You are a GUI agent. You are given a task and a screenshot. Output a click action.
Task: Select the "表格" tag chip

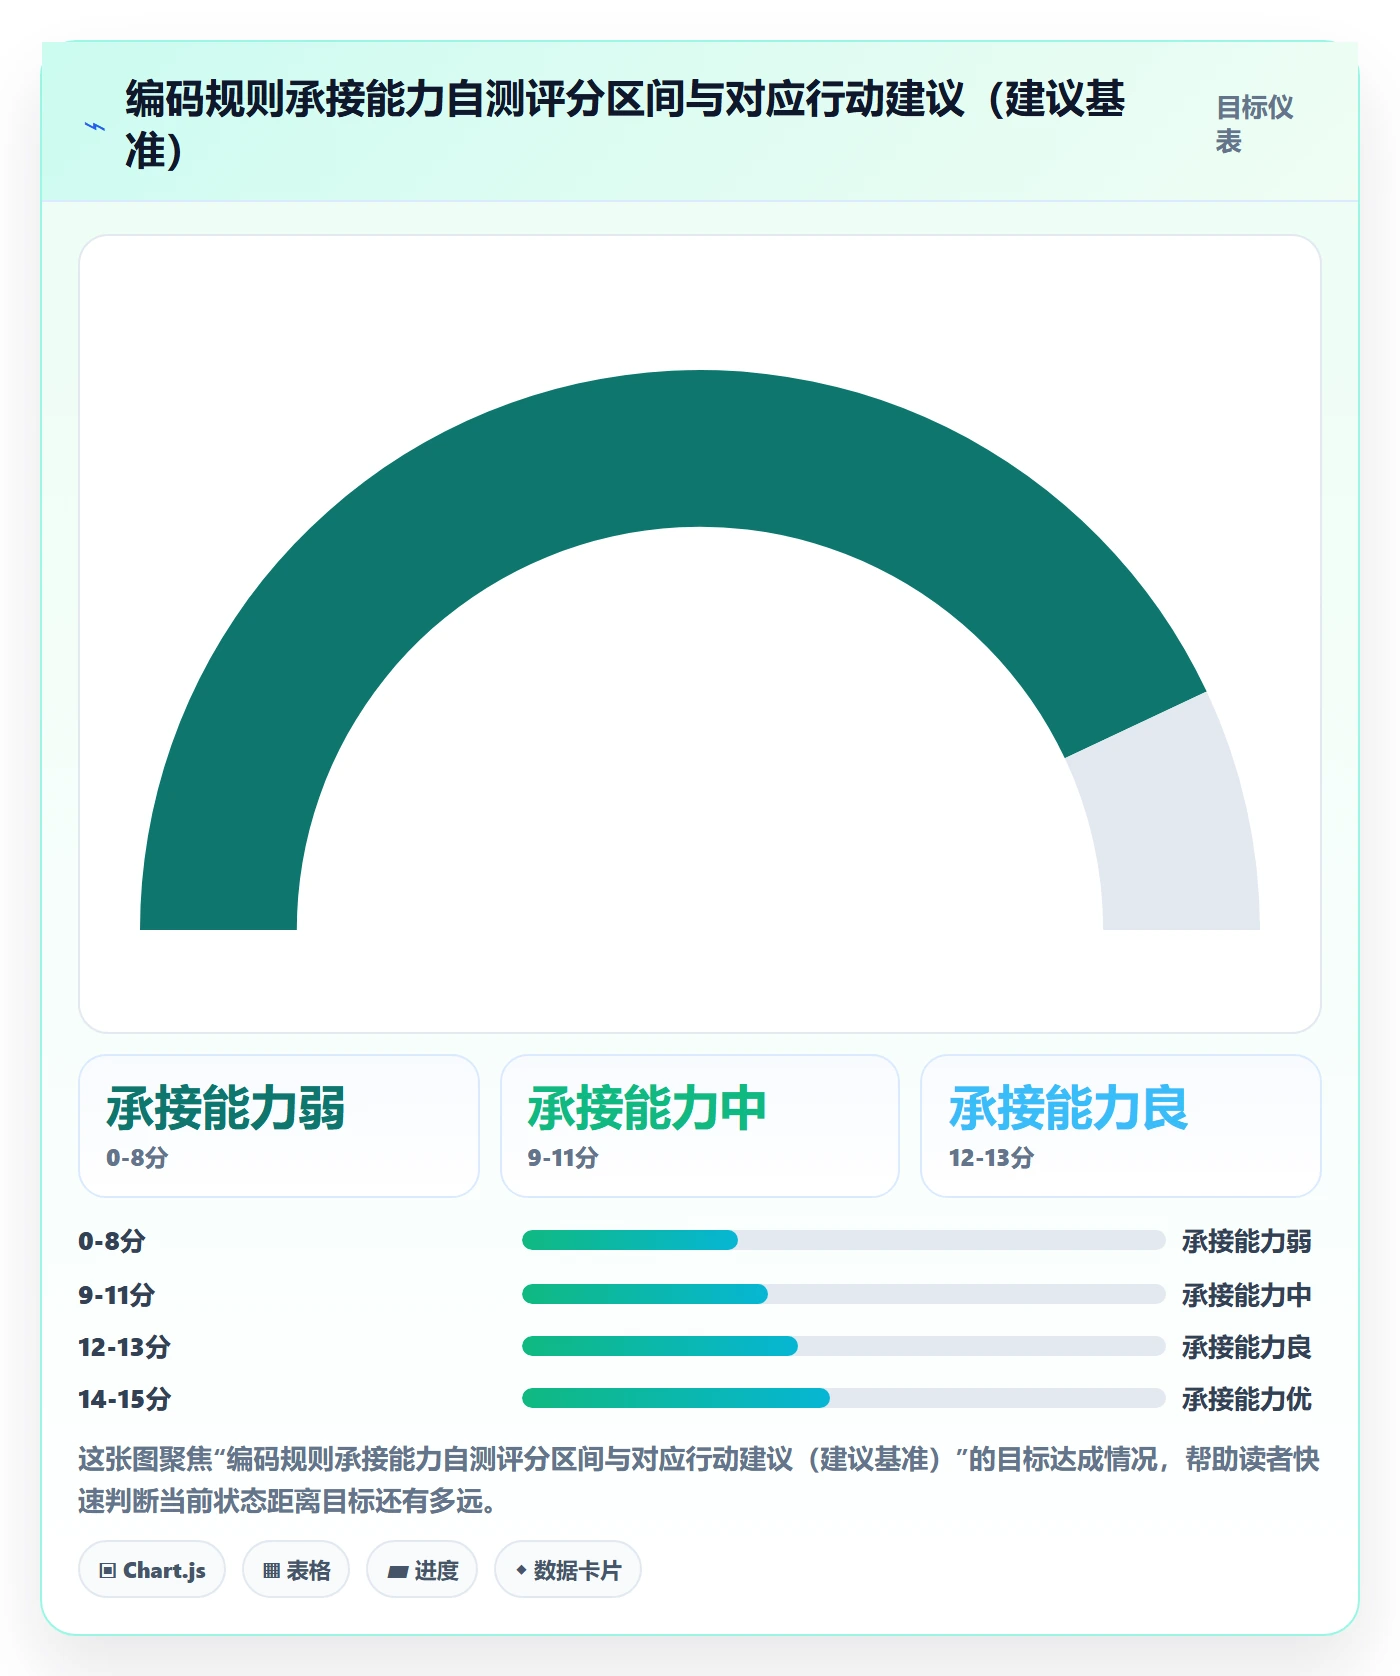[x=296, y=1570]
